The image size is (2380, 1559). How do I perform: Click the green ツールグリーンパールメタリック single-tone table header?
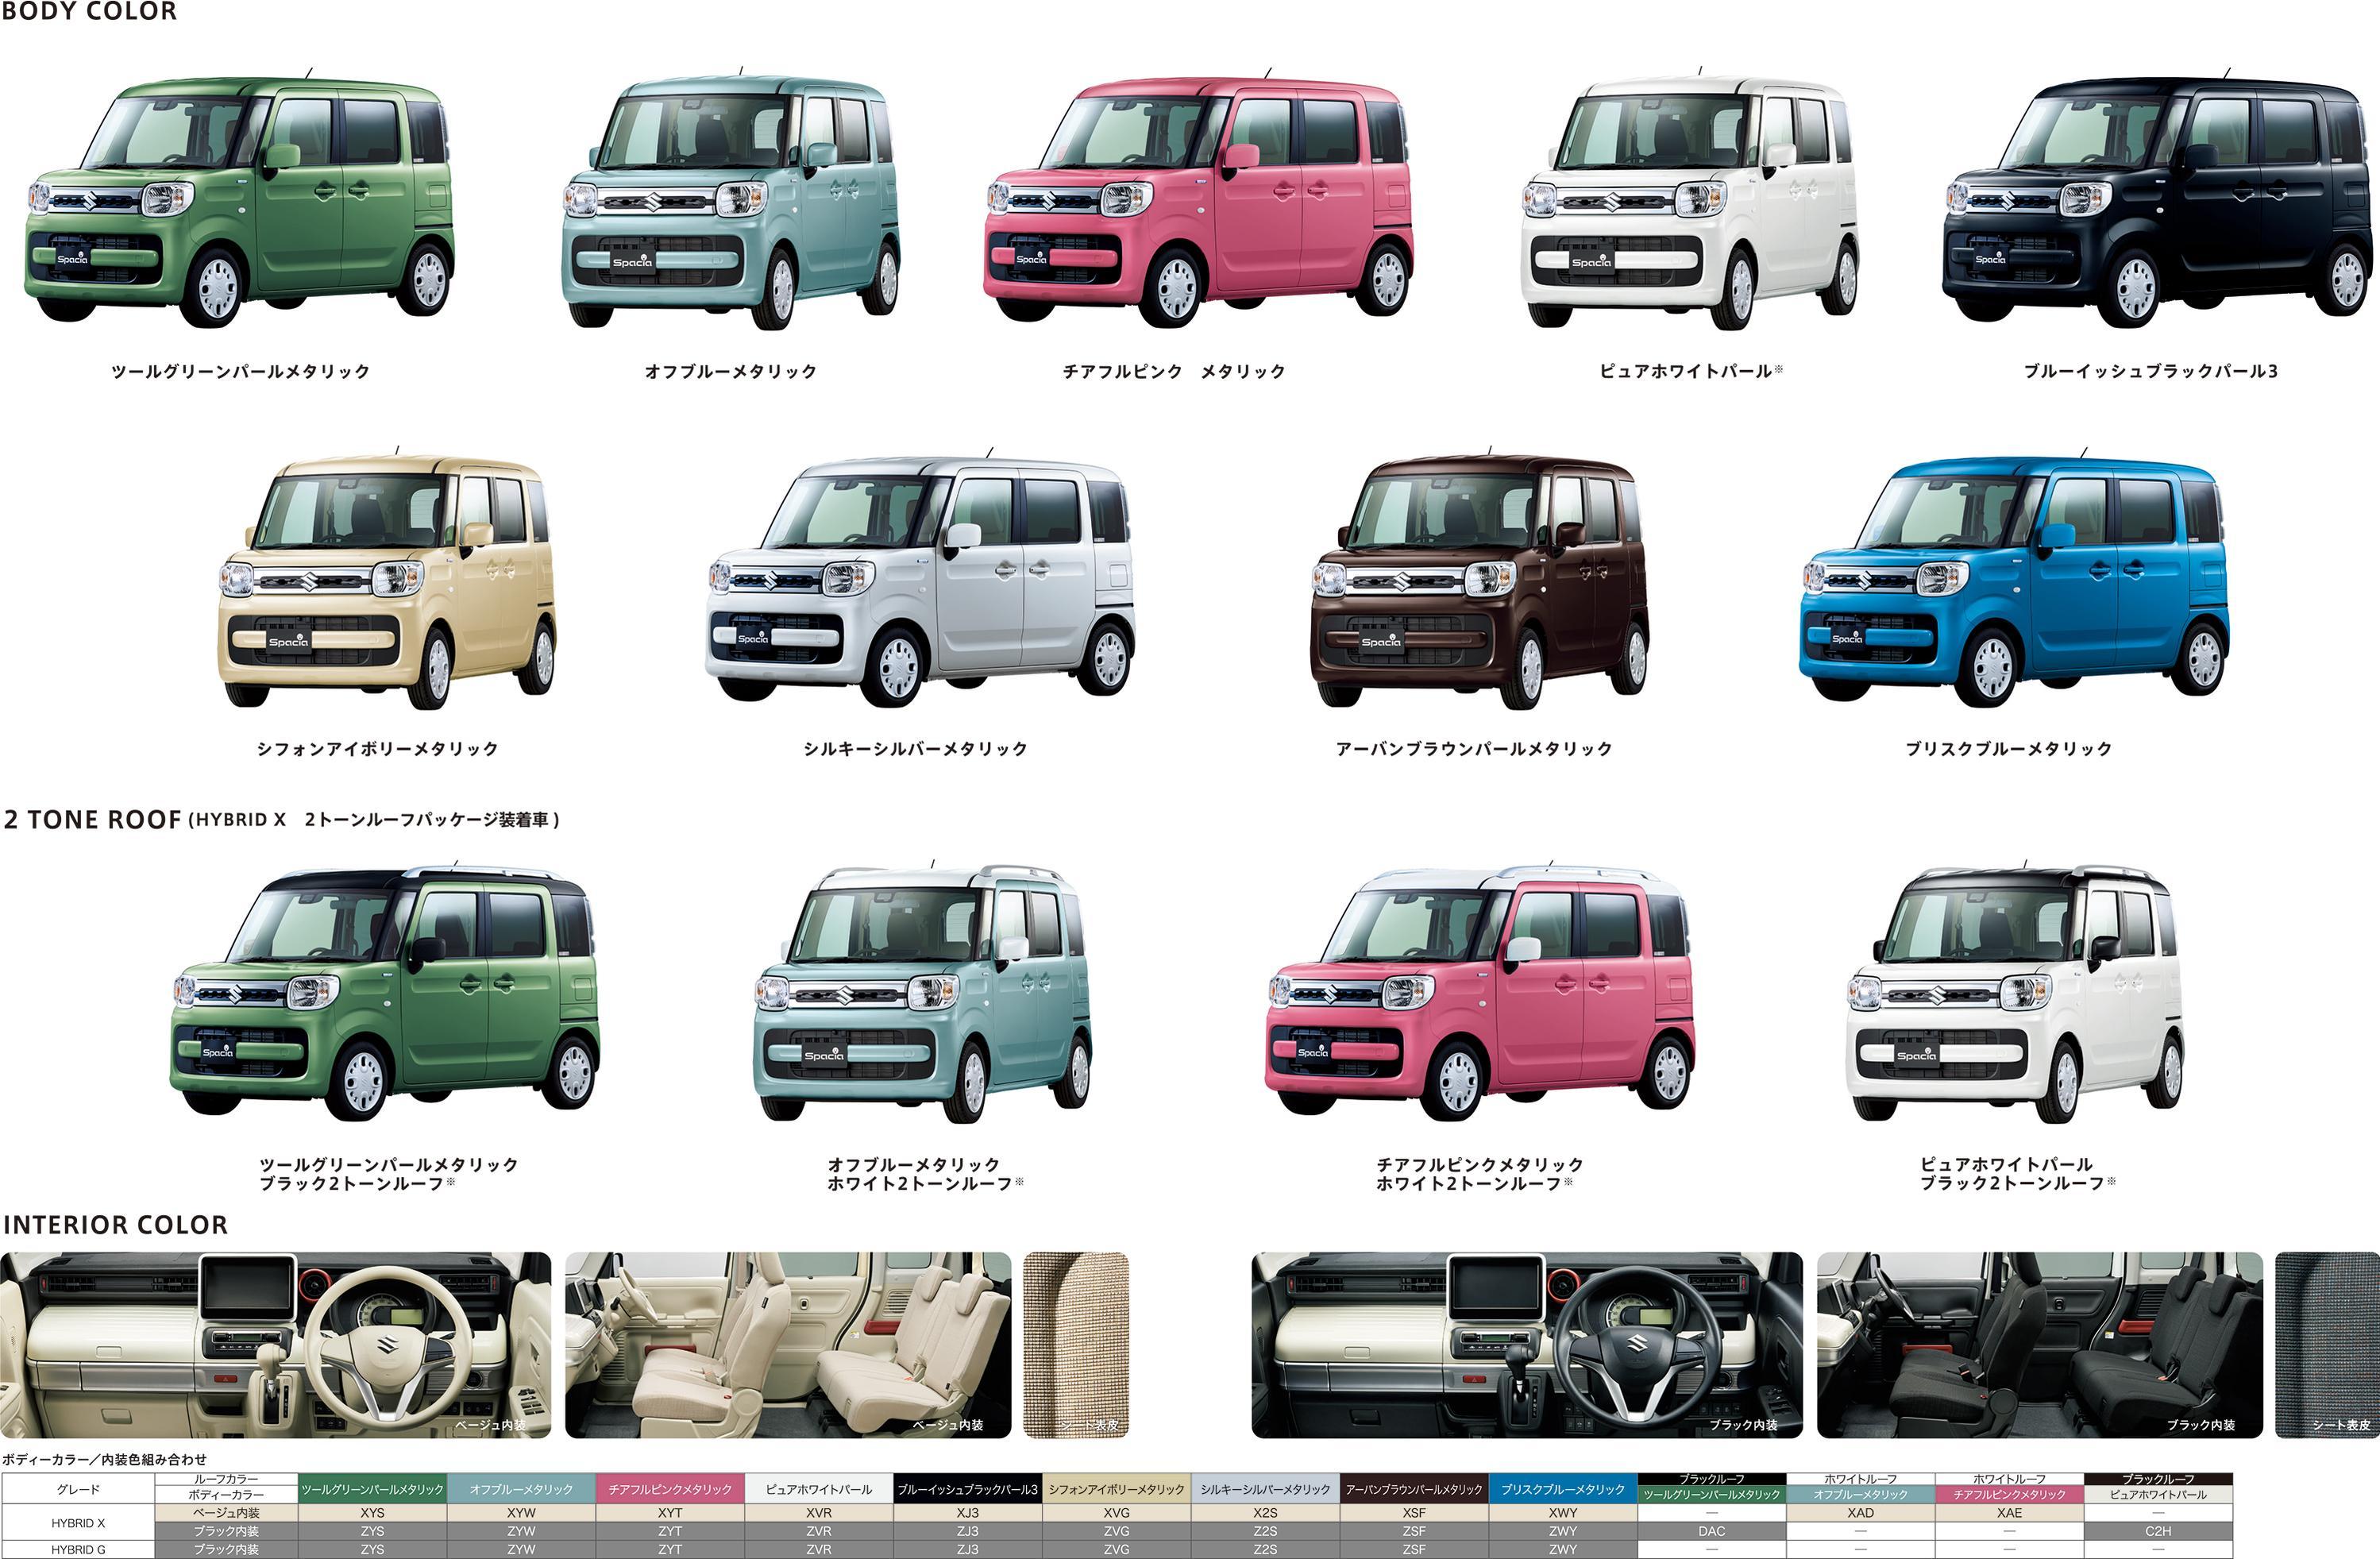click(x=372, y=1489)
